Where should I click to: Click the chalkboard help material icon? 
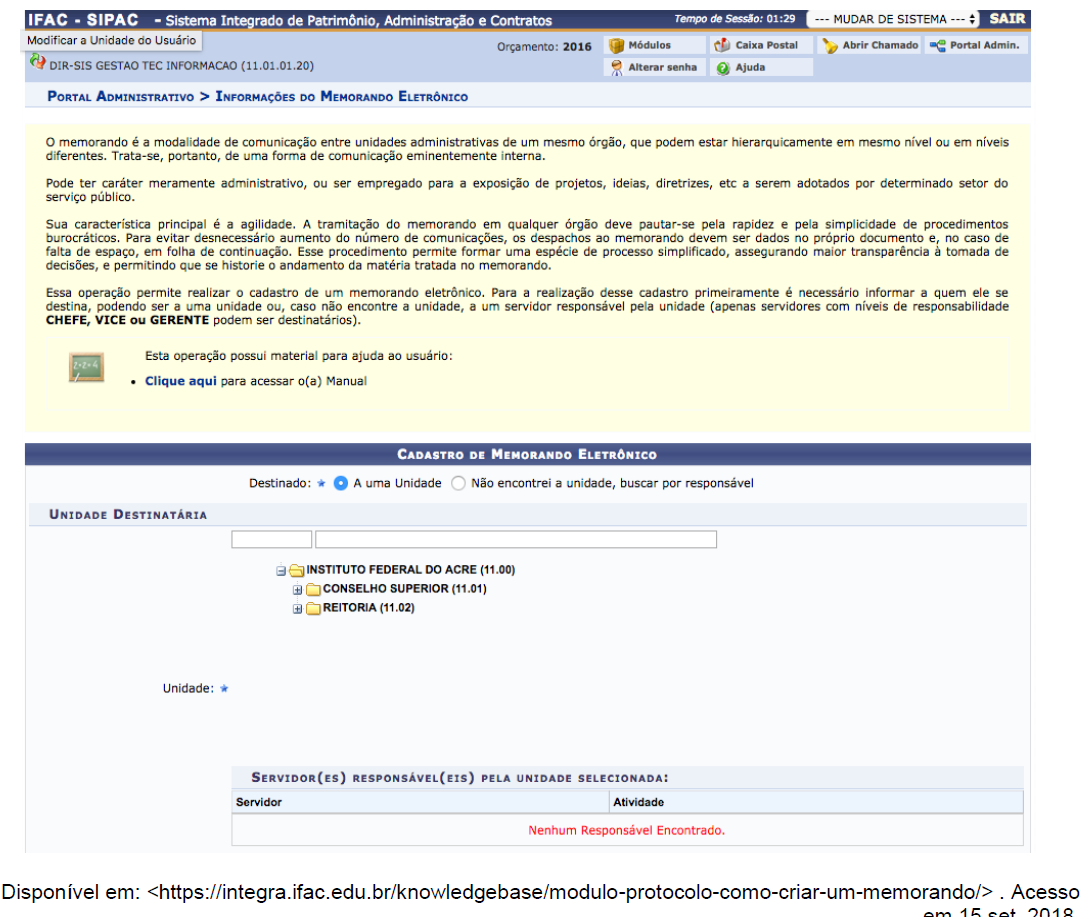click(86, 368)
